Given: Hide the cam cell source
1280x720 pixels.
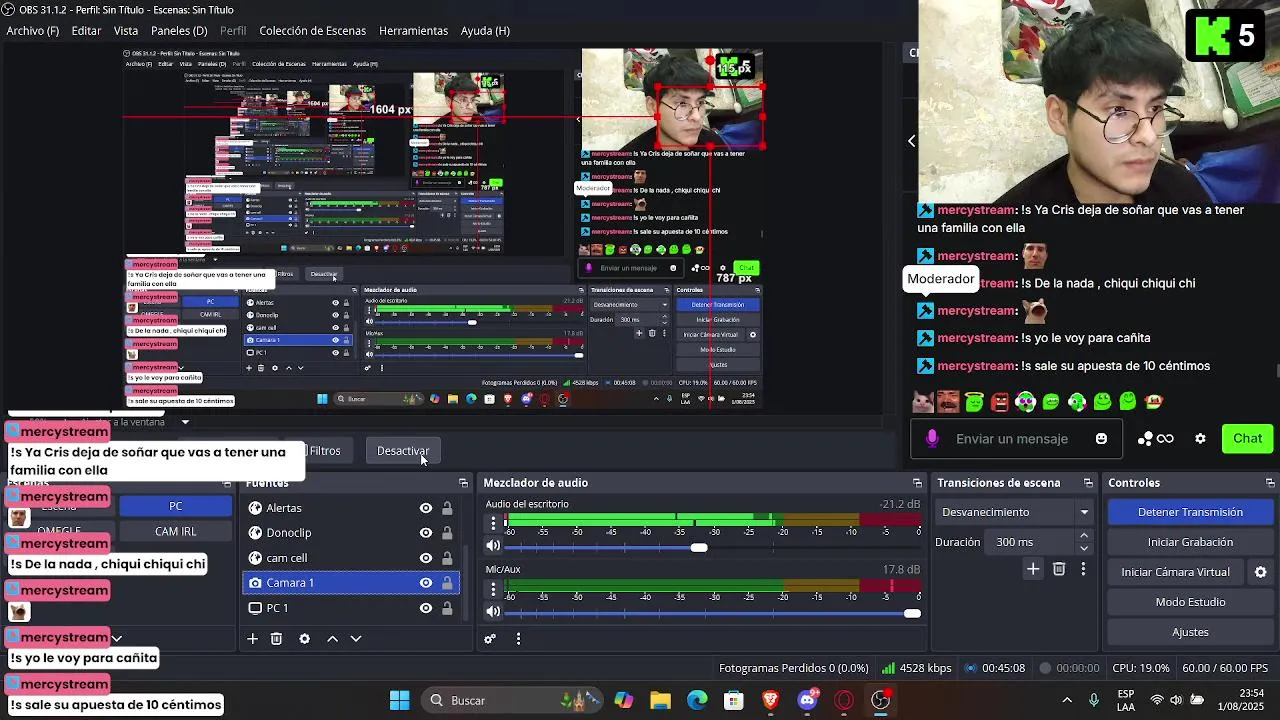Looking at the screenshot, I should 426,558.
